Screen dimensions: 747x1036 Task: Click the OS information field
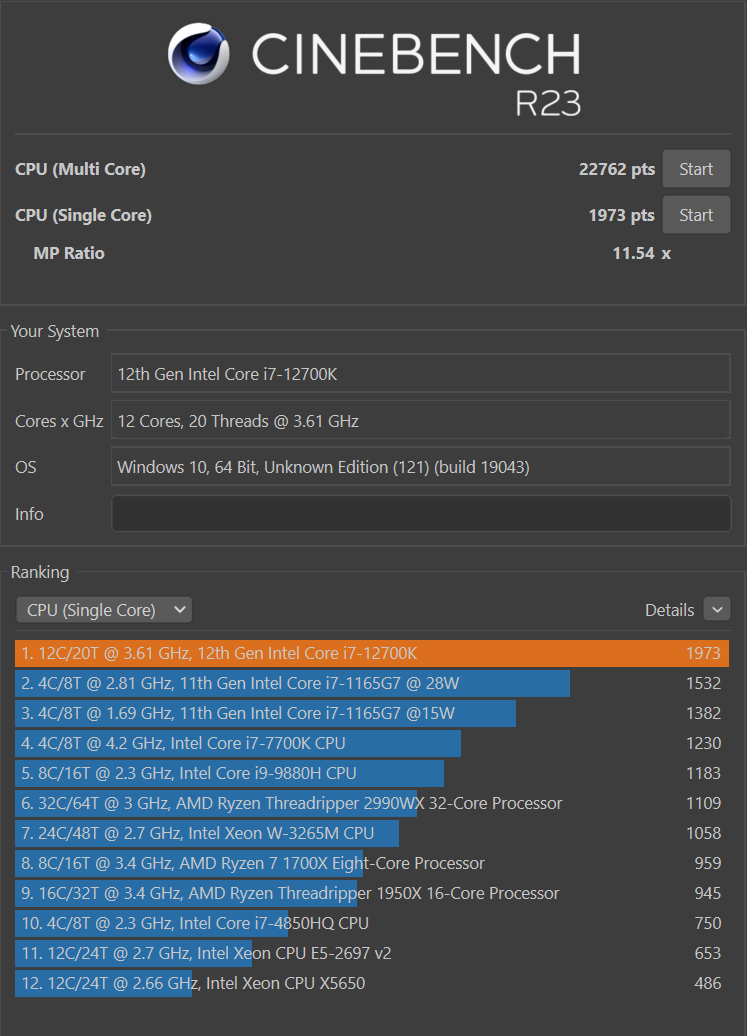(x=420, y=467)
